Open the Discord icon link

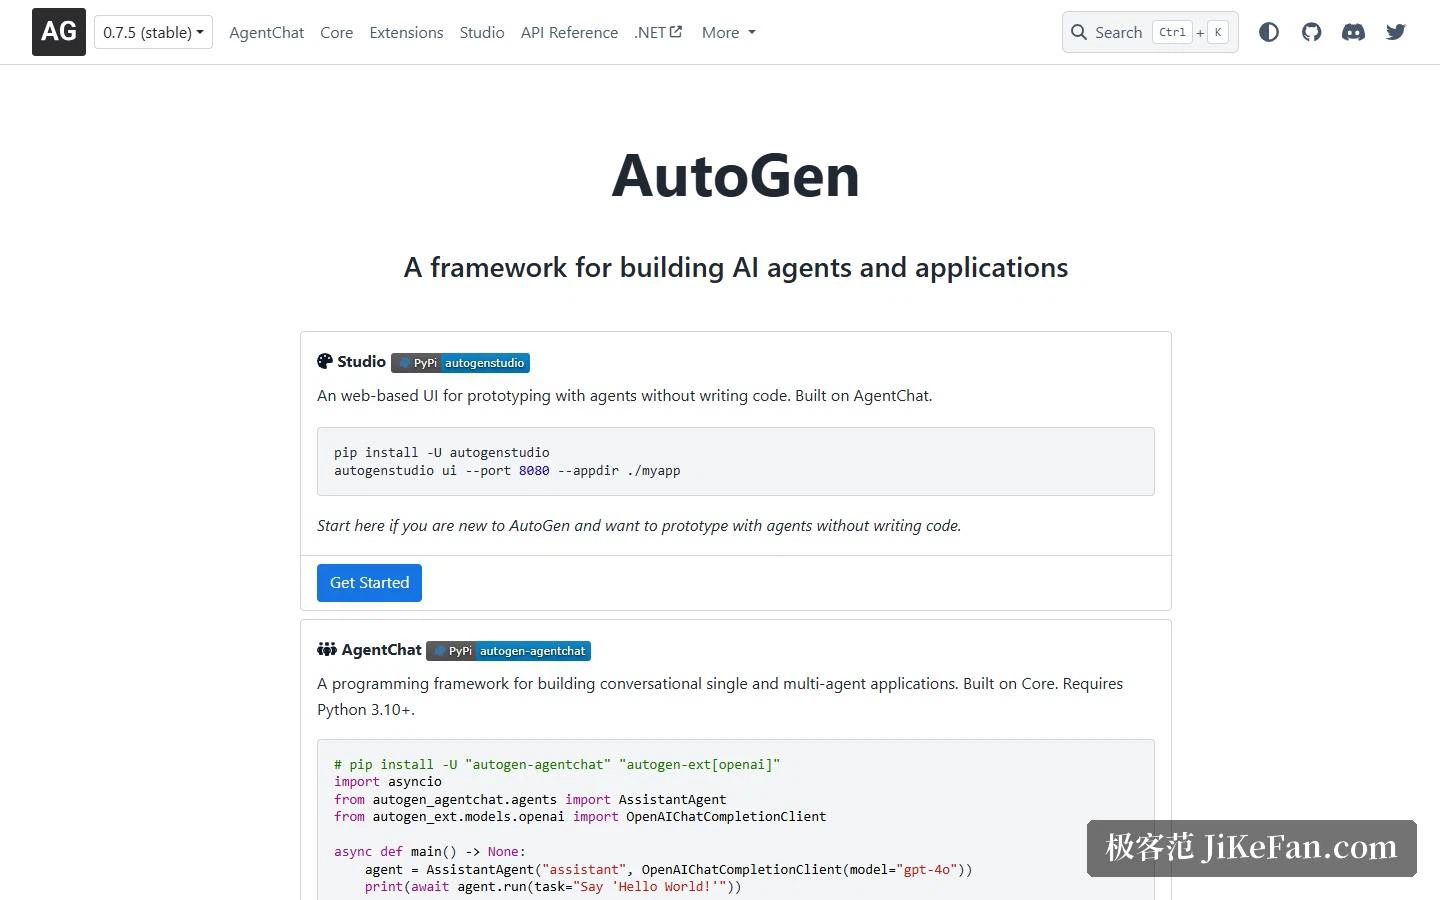tap(1353, 32)
